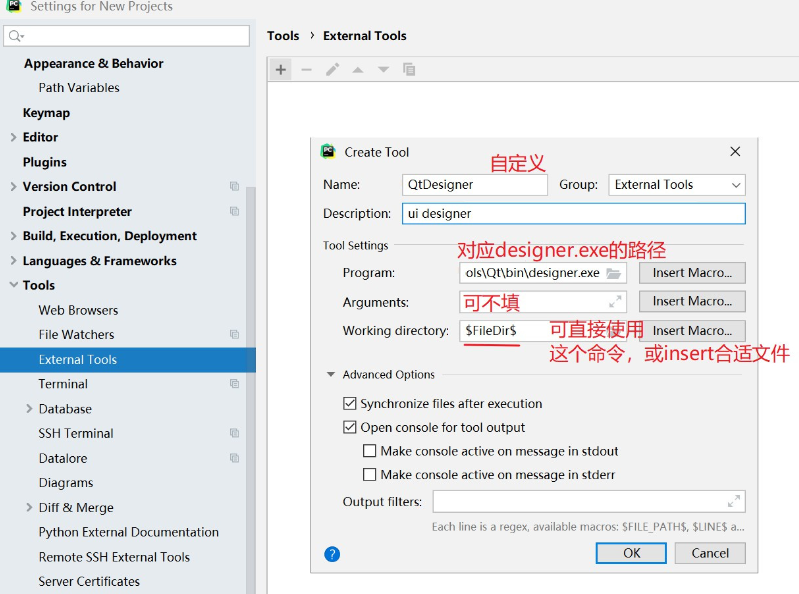Viewport: 799px width, 594px height.
Task: Toggle Open console for tool output
Action: click(x=350, y=427)
